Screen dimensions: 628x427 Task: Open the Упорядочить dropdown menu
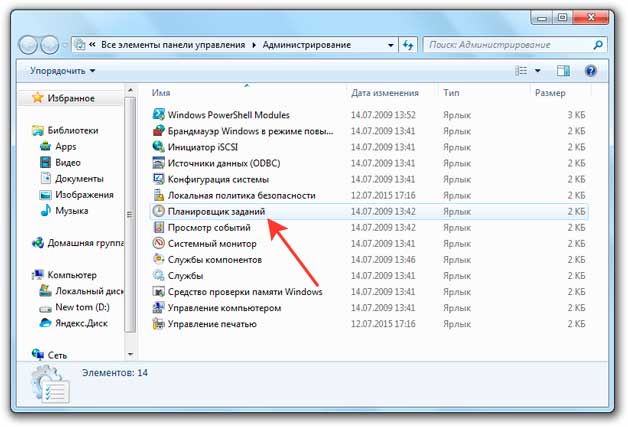[x=63, y=71]
